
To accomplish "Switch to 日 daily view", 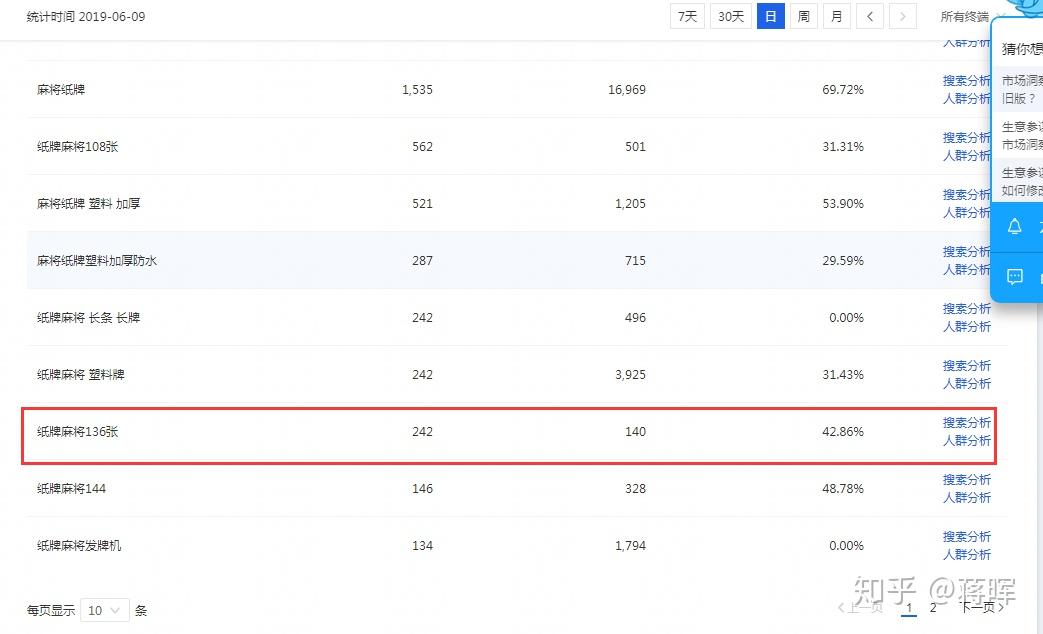I will [x=771, y=17].
